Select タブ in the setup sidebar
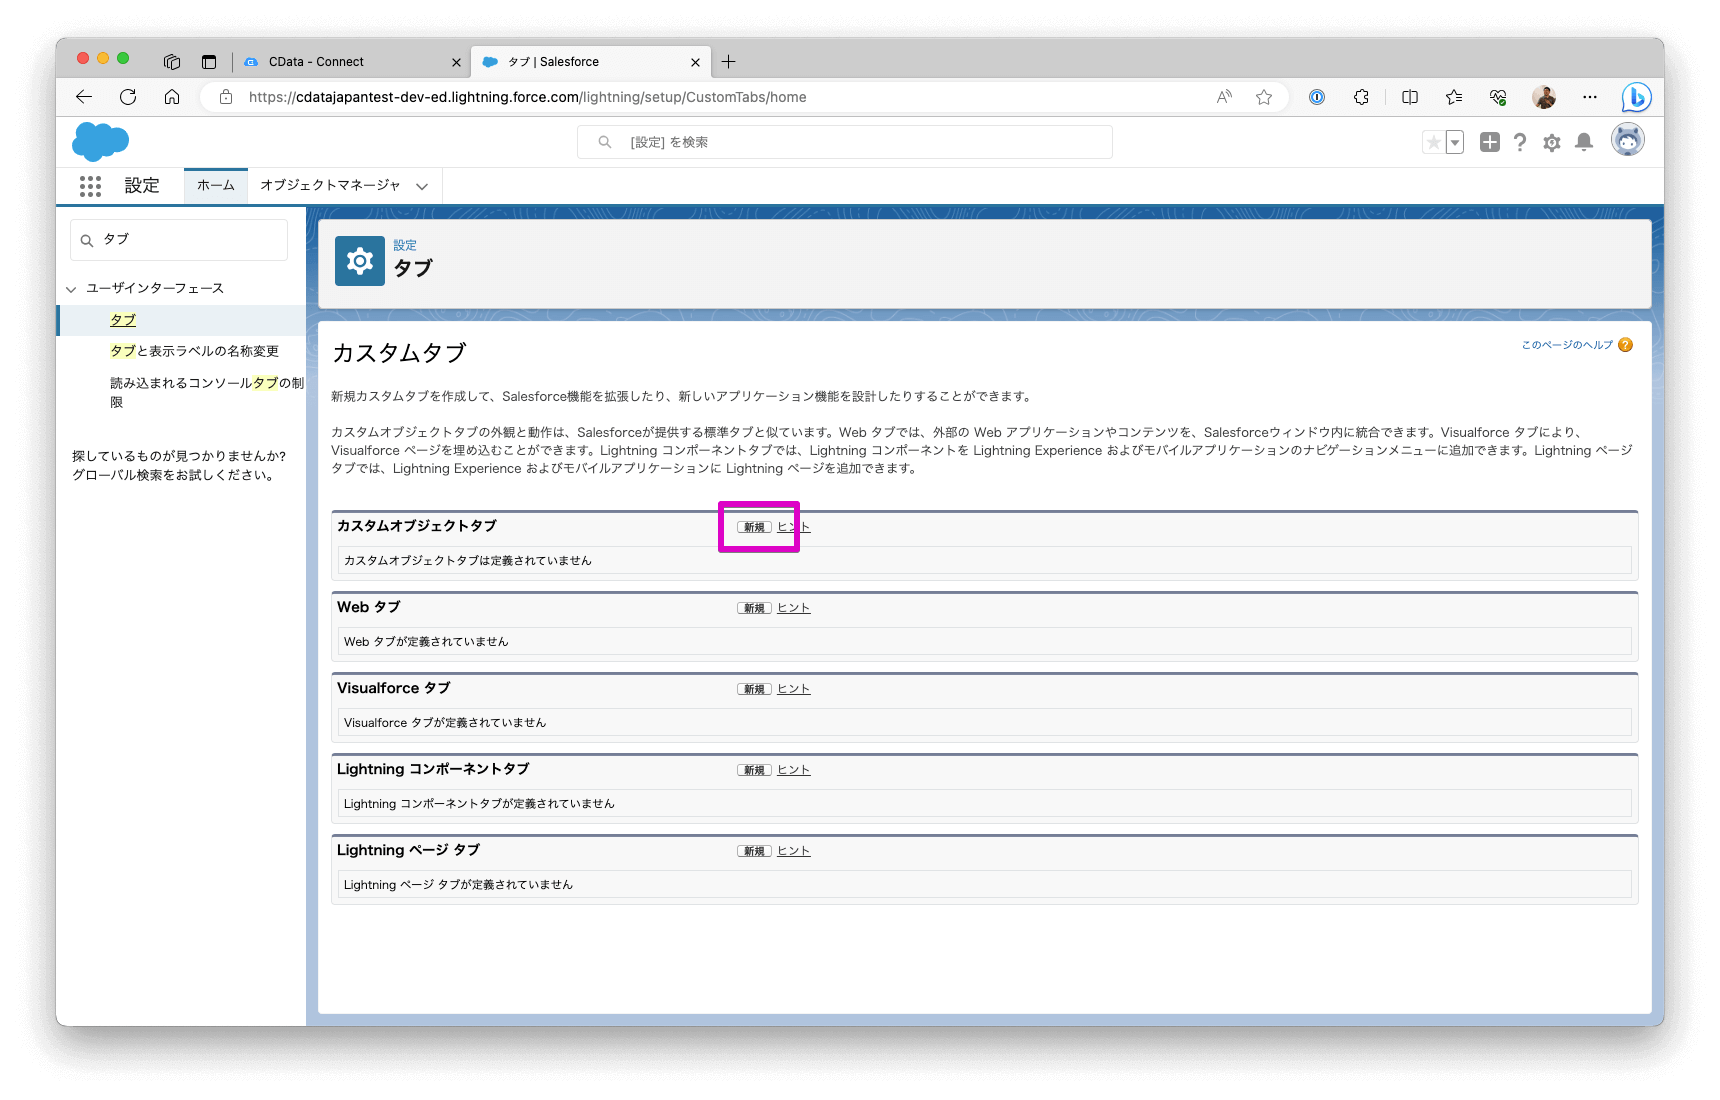The image size is (1720, 1100). click(123, 320)
